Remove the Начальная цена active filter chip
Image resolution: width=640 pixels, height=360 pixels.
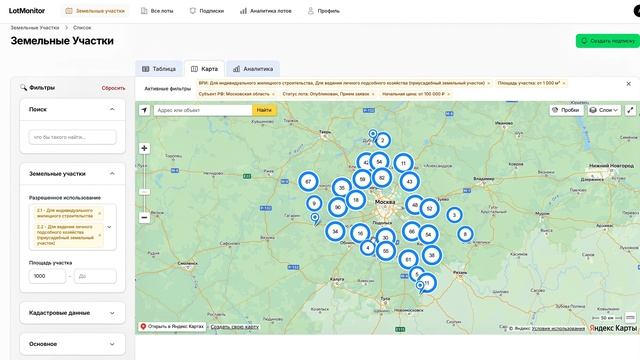448,94
